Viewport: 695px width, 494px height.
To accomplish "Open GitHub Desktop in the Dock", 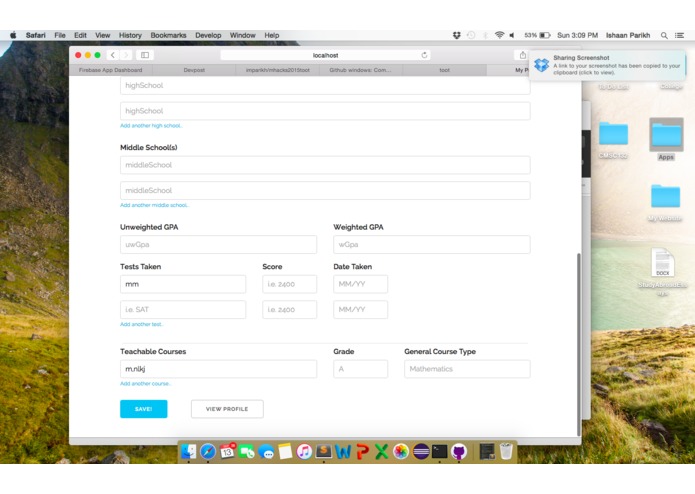I will 459,451.
